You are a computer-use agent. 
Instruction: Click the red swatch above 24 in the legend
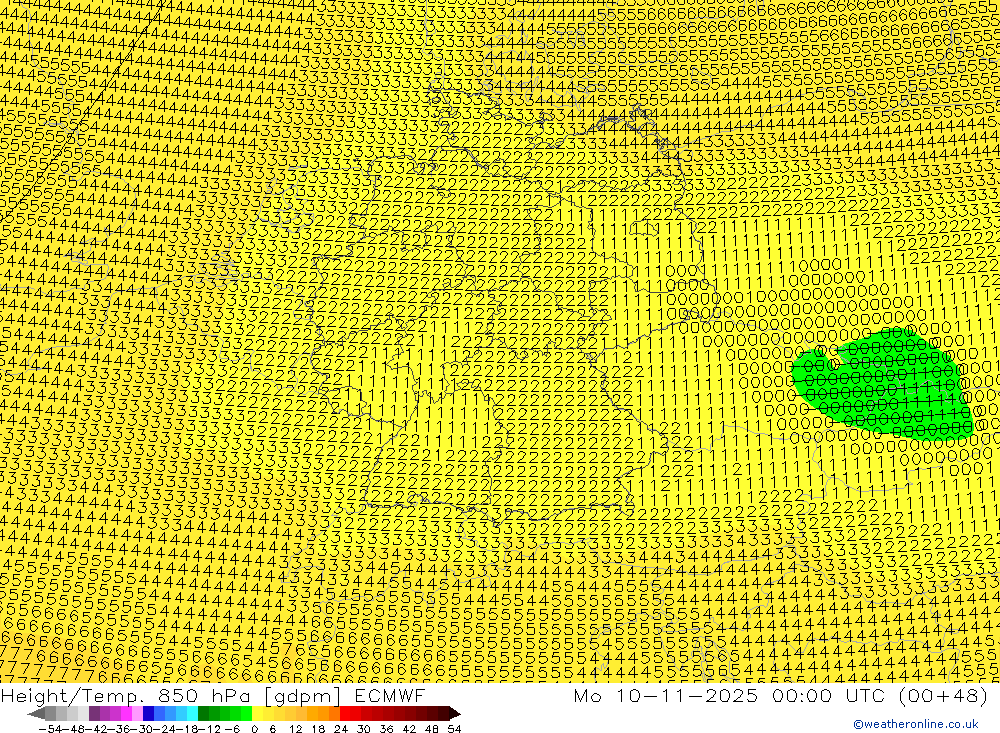tap(345, 714)
